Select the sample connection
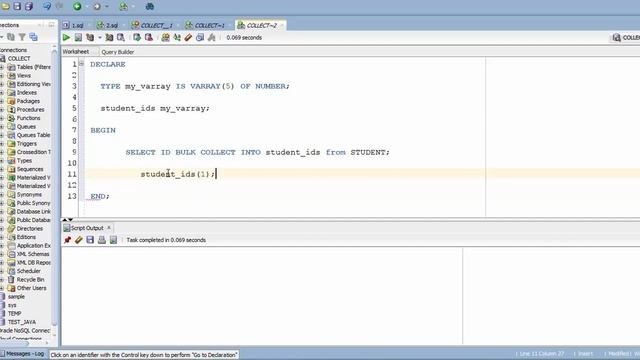Screen dimensions: 640x360 tap(16, 297)
